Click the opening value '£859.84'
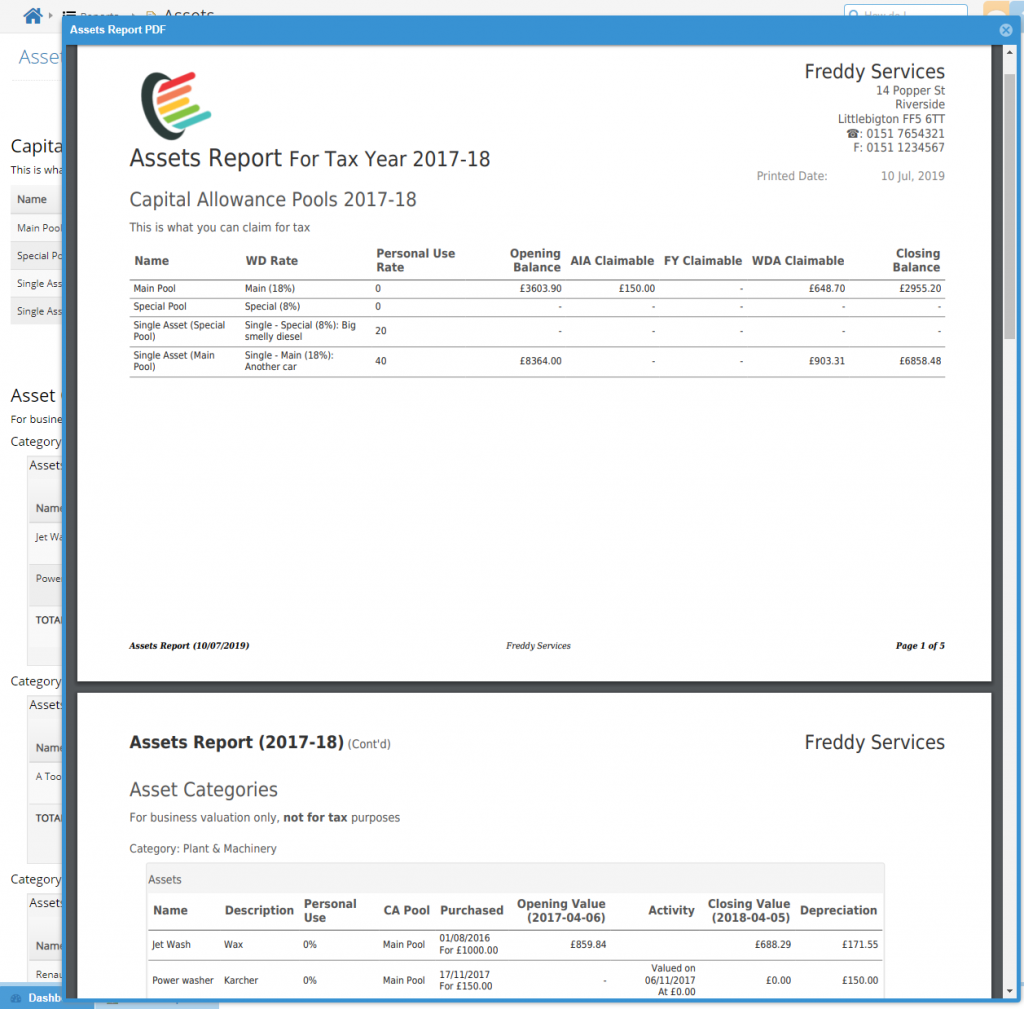This screenshot has width=1024, height=1009. pos(588,944)
